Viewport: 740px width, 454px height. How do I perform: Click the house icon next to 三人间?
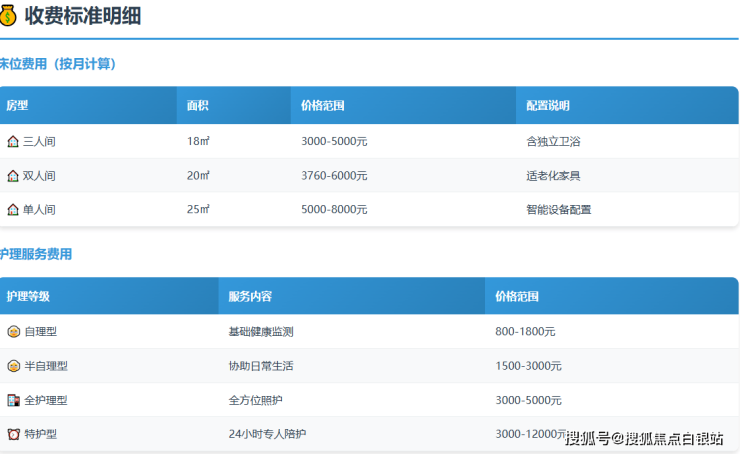pos(13,142)
